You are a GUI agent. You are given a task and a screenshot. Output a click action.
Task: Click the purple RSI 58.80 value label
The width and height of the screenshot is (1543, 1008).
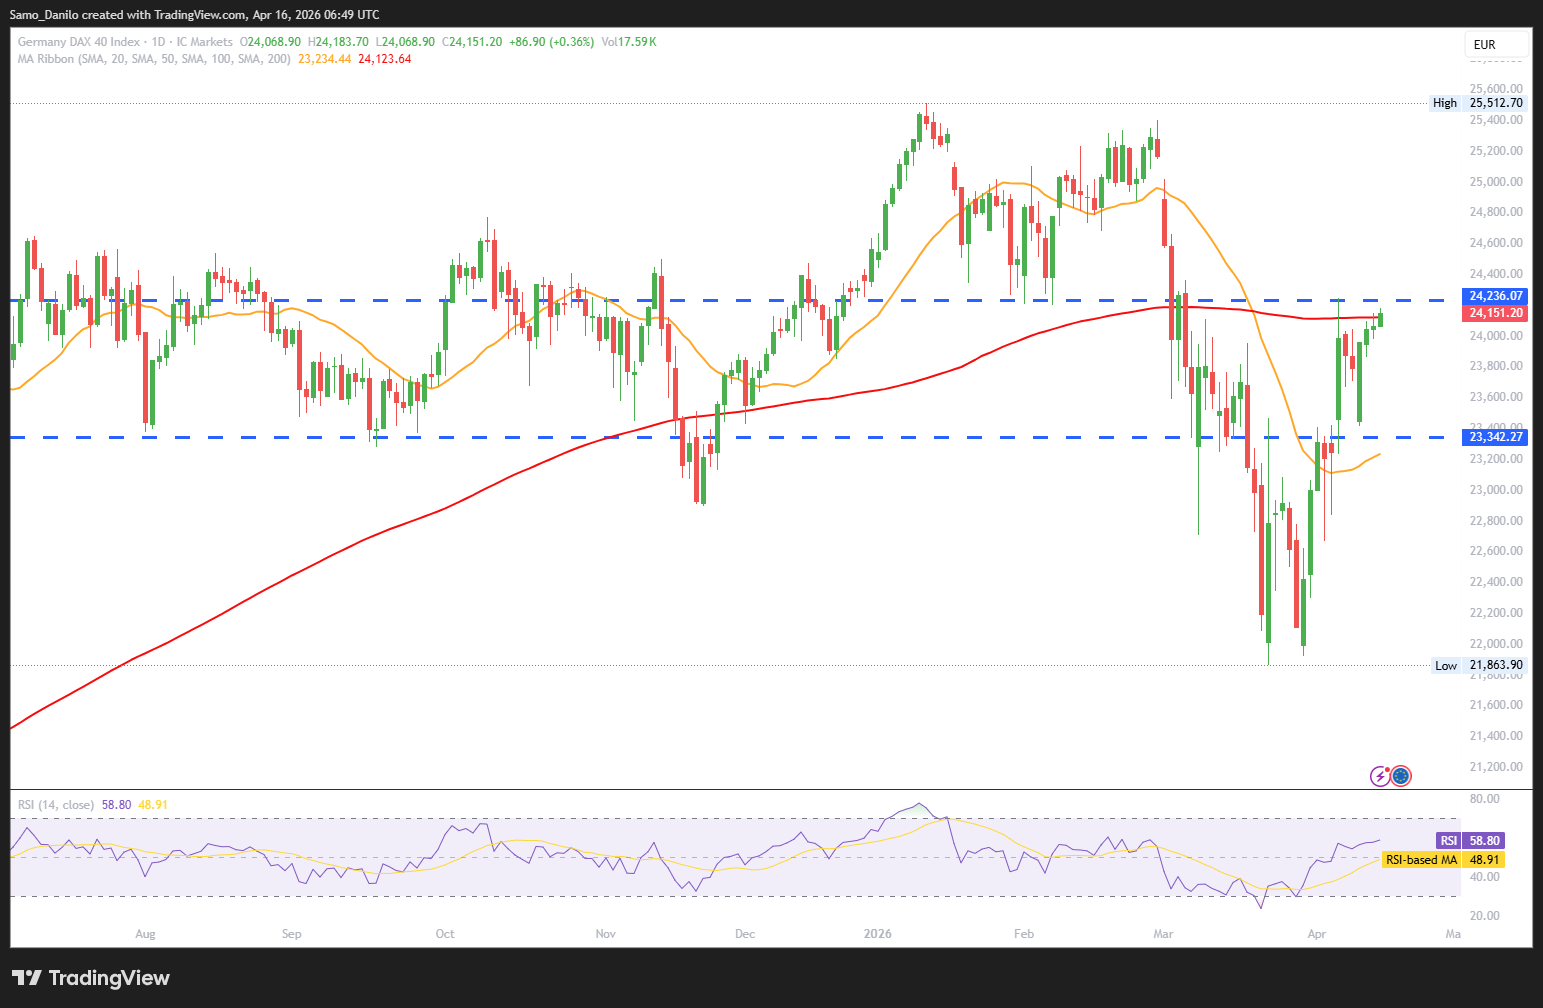(1470, 841)
